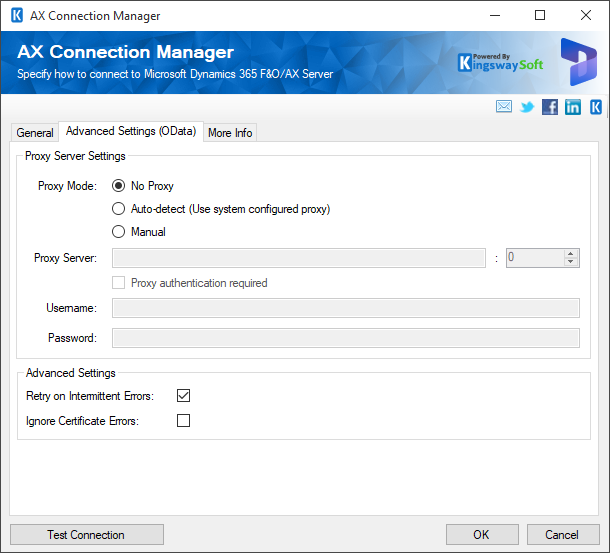Maximize the AX Connection Manager window
The width and height of the screenshot is (610, 553).
click(540, 16)
